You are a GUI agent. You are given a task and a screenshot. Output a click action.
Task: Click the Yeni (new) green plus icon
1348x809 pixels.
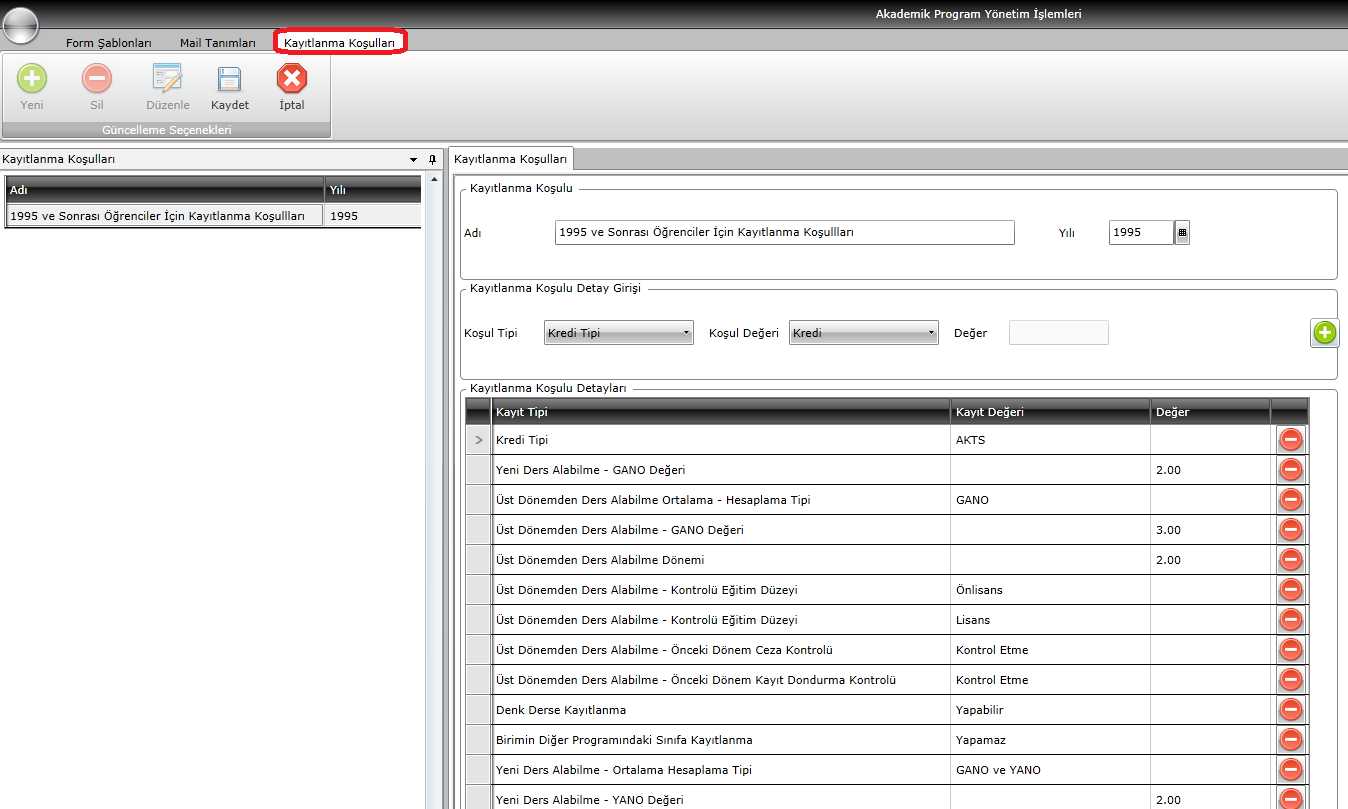[x=32, y=79]
